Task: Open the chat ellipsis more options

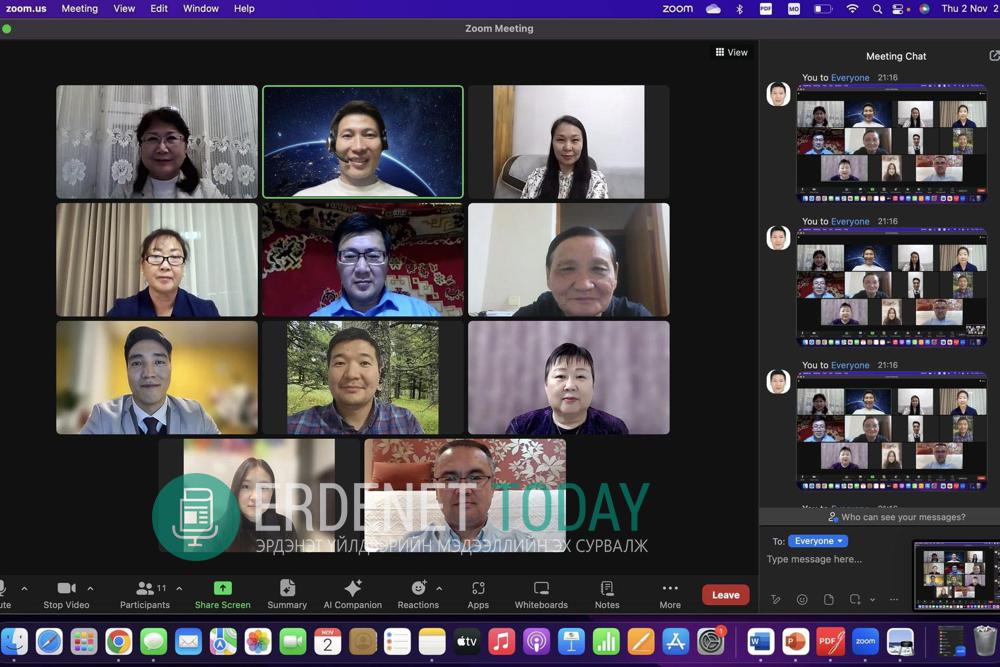Action: (x=893, y=599)
